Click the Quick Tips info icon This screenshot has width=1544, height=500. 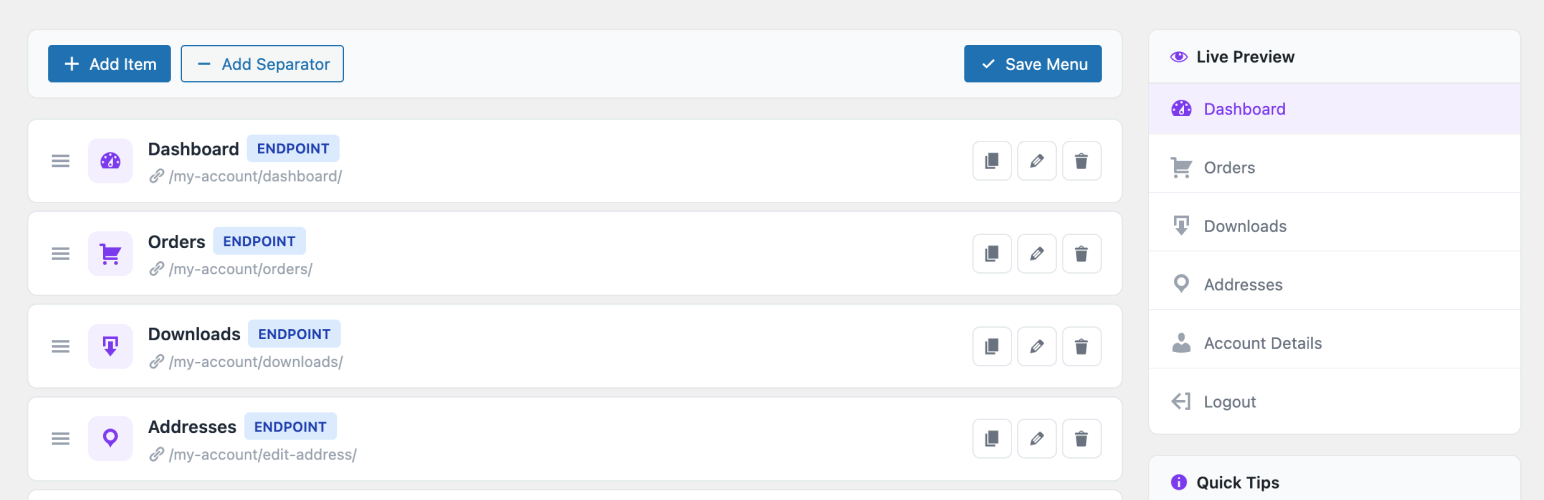pyautogui.click(x=1178, y=483)
